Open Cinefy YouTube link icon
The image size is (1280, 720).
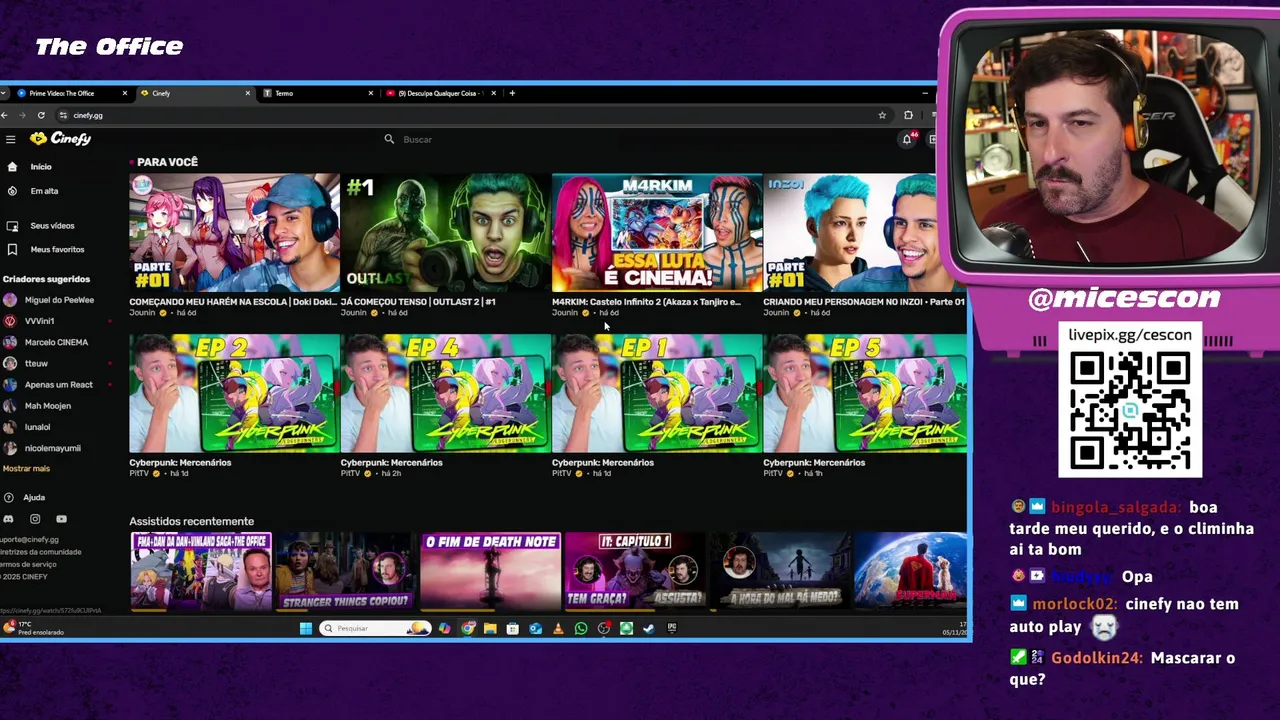point(61,519)
